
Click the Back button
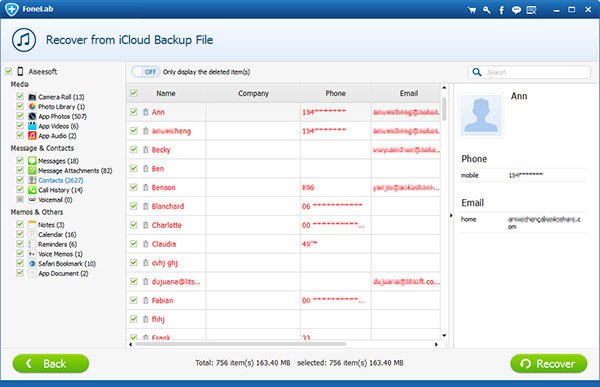(x=51, y=363)
